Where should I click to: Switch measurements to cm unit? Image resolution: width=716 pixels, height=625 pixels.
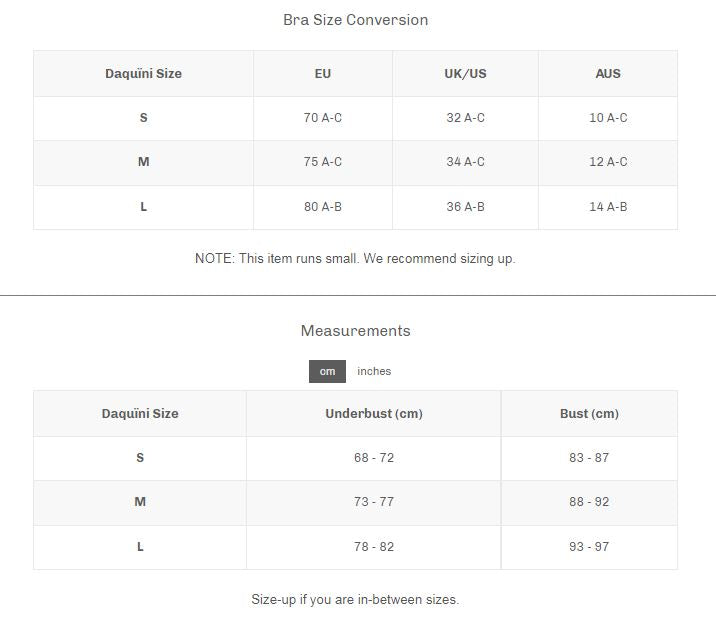point(327,371)
